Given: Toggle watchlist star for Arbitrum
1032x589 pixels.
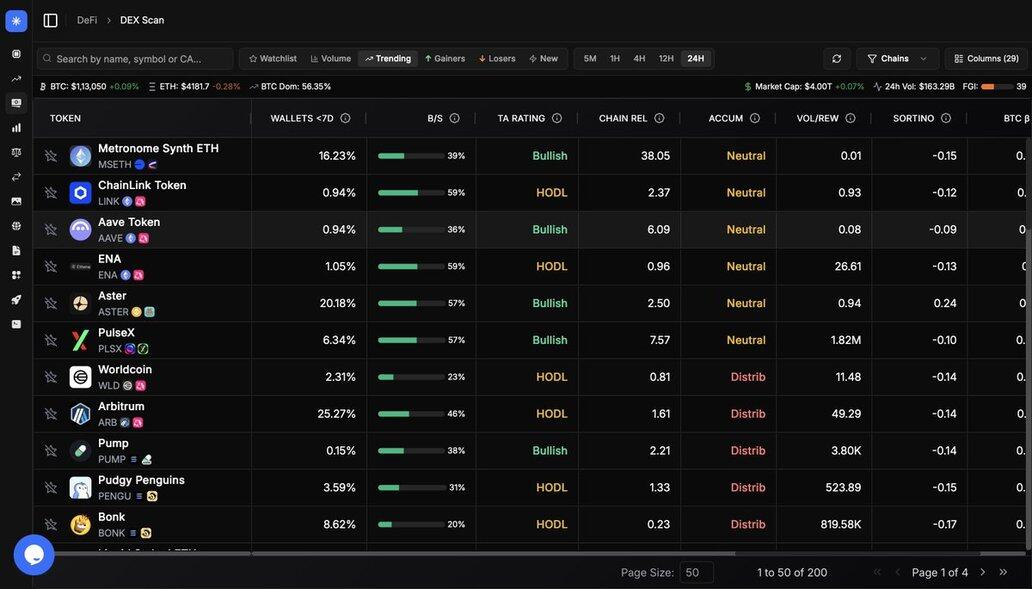Looking at the screenshot, I should coord(51,414).
